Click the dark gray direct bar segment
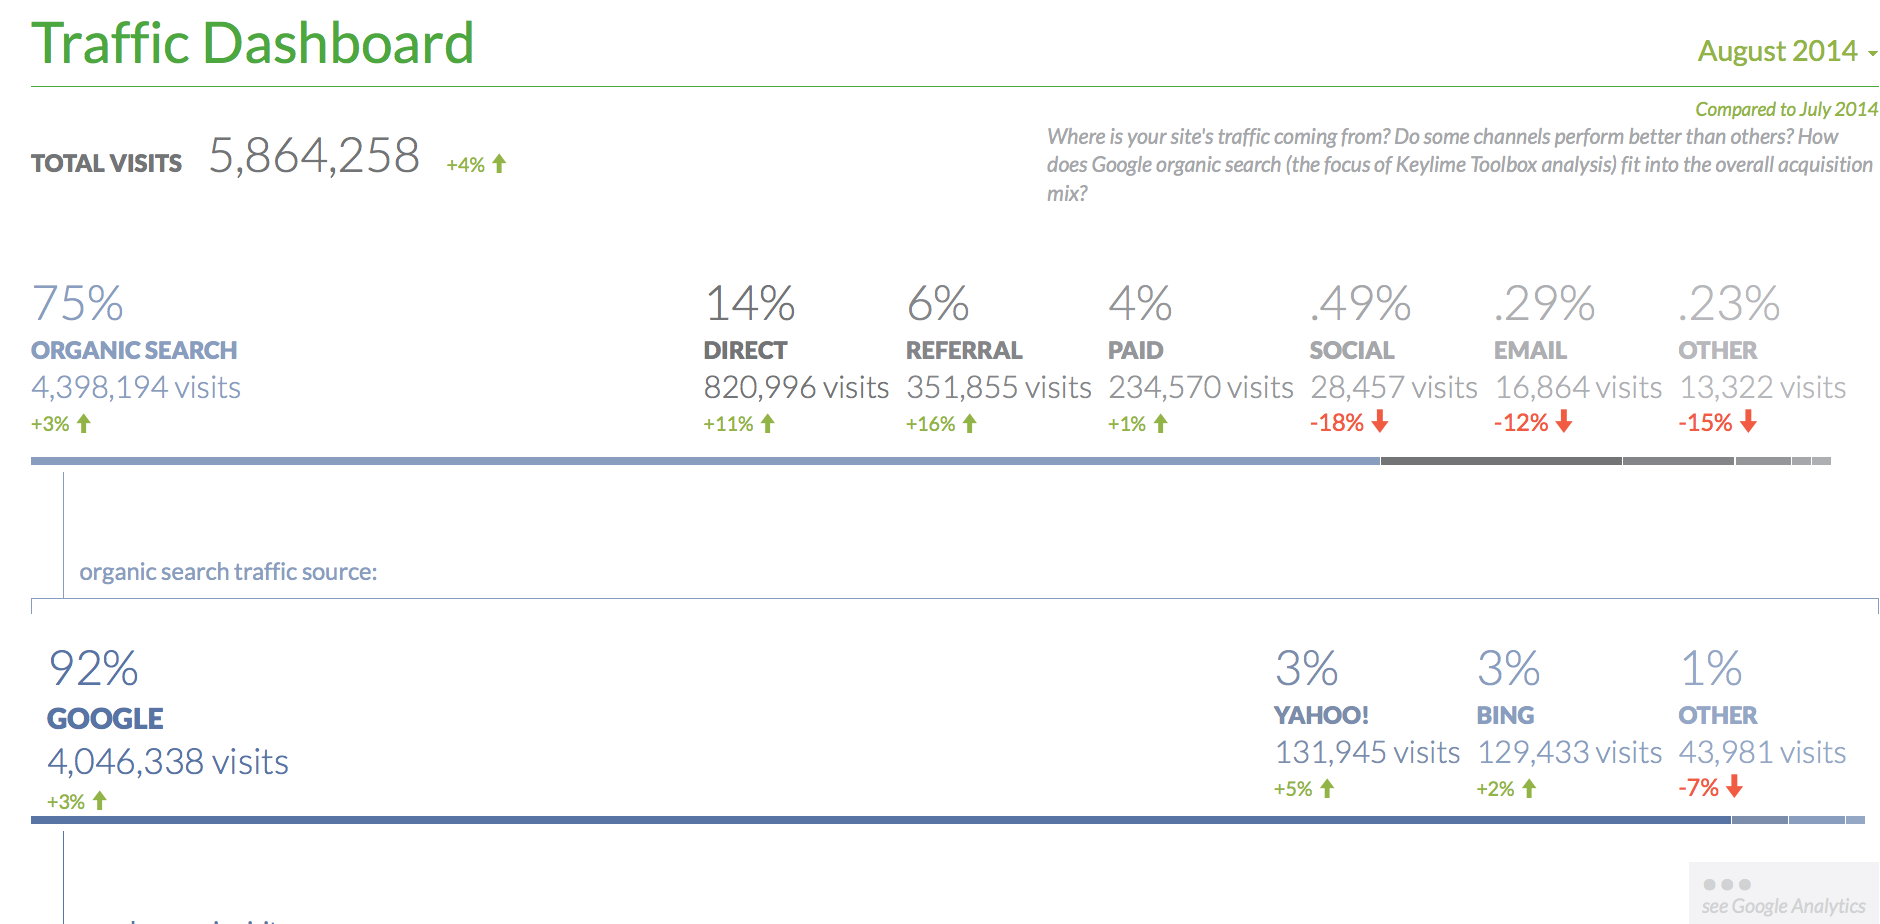 pyautogui.click(x=1500, y=461)
